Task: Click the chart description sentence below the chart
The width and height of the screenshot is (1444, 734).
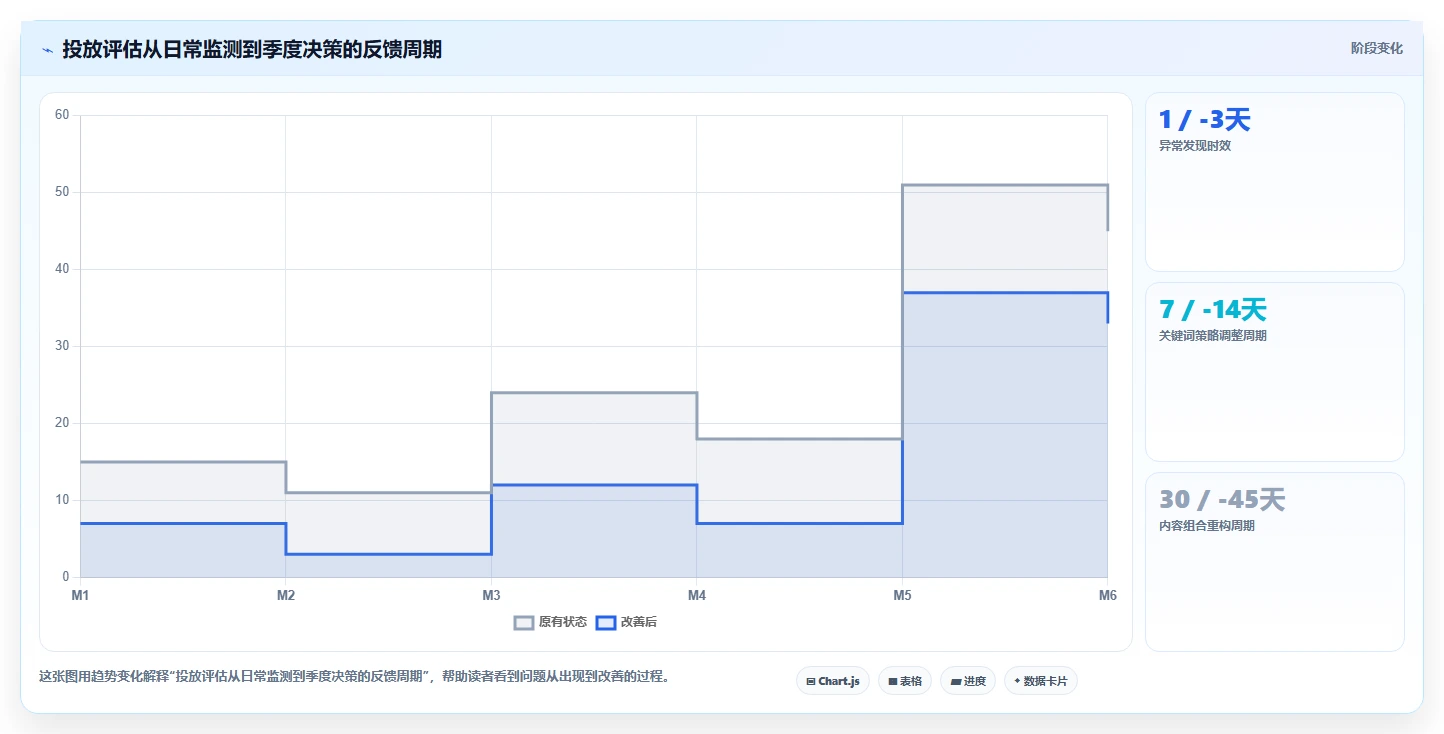Action: 354,677
